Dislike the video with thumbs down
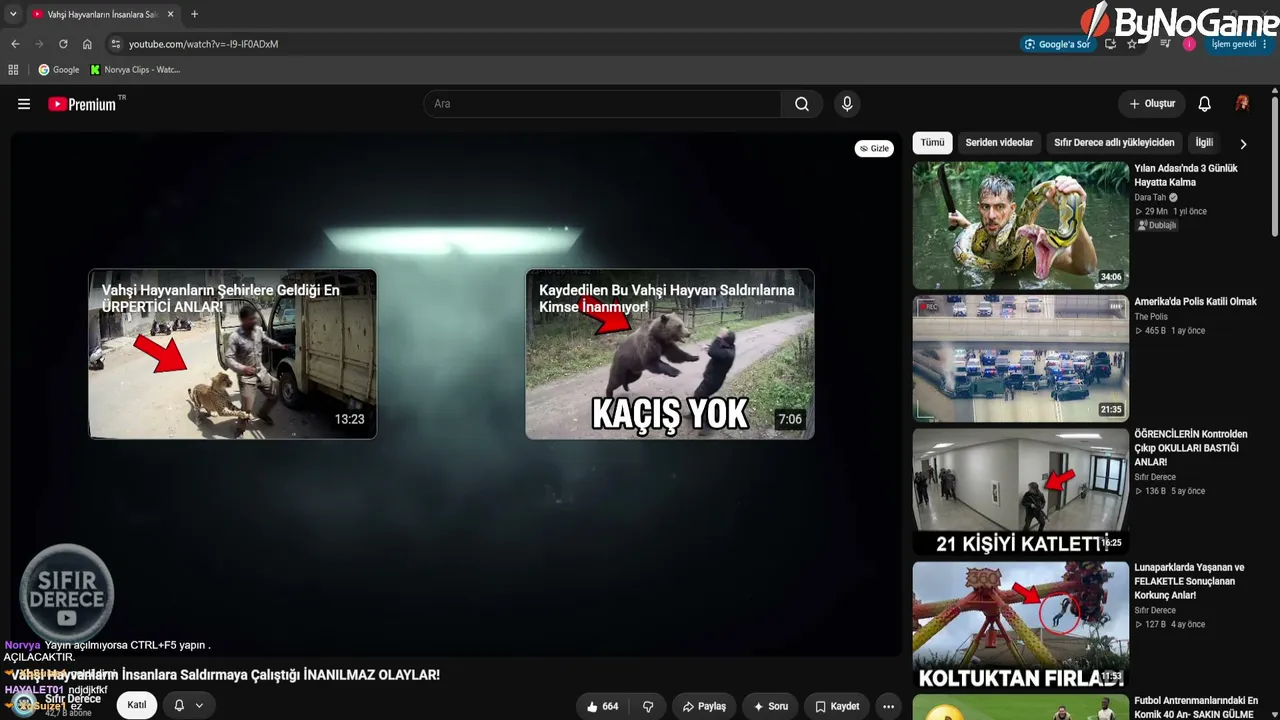 click(648, 706)
